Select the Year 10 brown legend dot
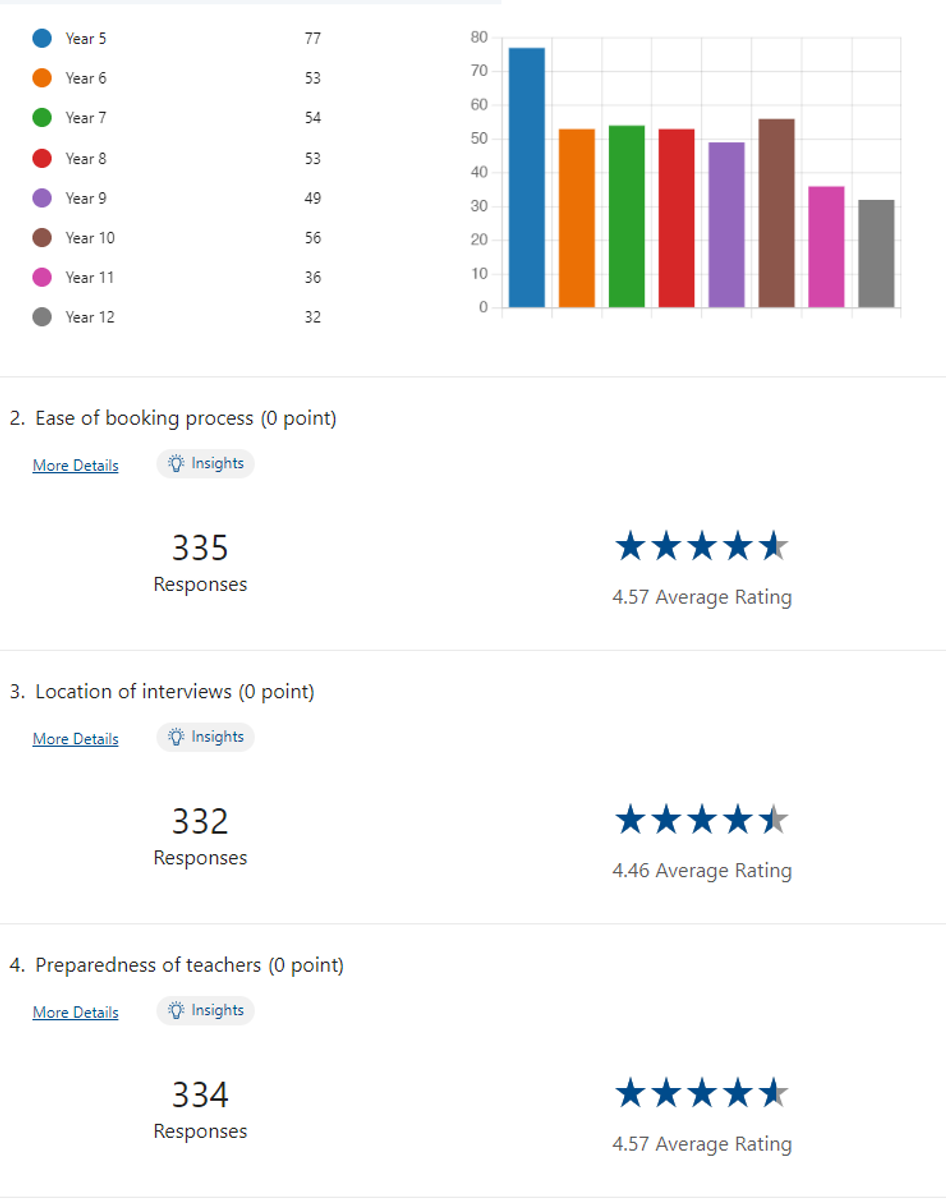The height and width of the screenshot is (1200, 946). pos(42,238)
